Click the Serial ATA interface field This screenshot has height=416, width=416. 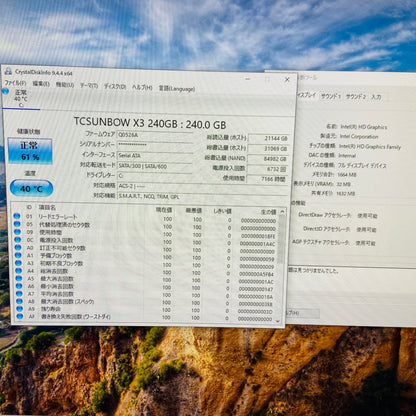coord(155,155)
